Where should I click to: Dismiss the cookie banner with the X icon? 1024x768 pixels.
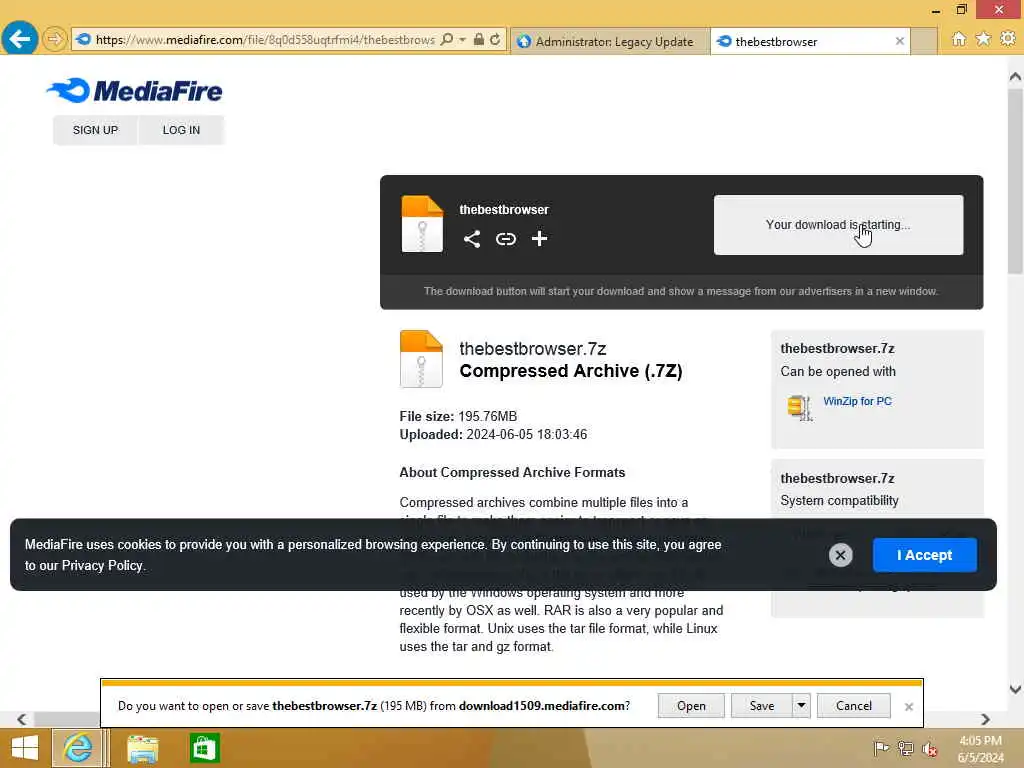(x=840, y=555)
